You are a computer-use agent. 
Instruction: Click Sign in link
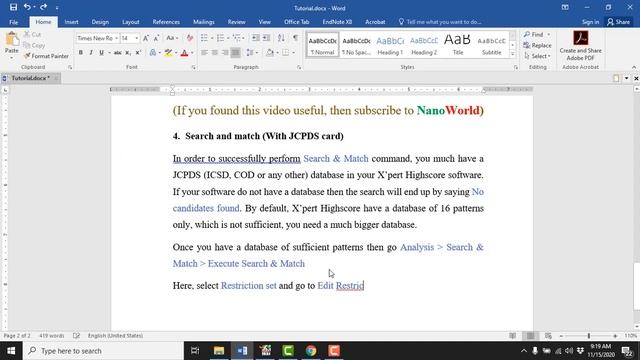coord(590,22)
